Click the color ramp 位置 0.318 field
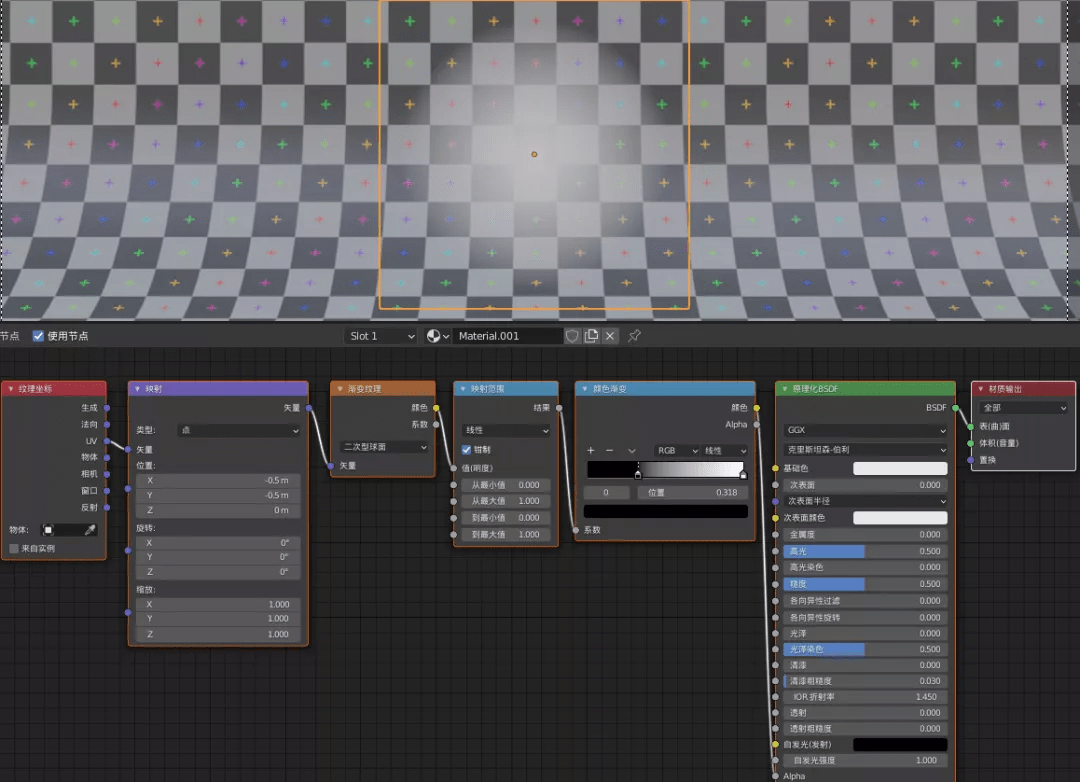Viewport: 1080px width, 782px height. click(x=692, y=493)
